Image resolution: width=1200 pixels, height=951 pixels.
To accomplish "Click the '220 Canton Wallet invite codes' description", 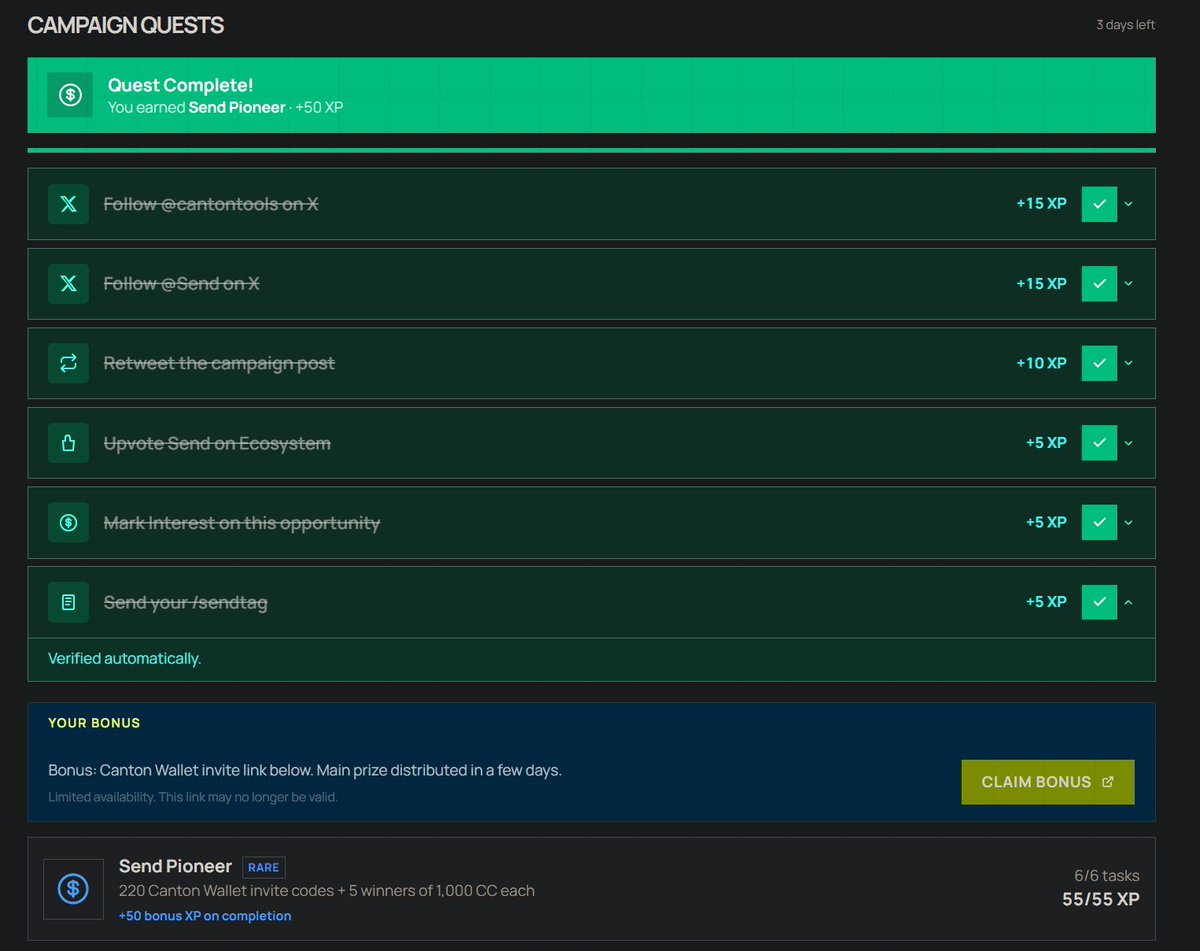I will pos(327,891).
